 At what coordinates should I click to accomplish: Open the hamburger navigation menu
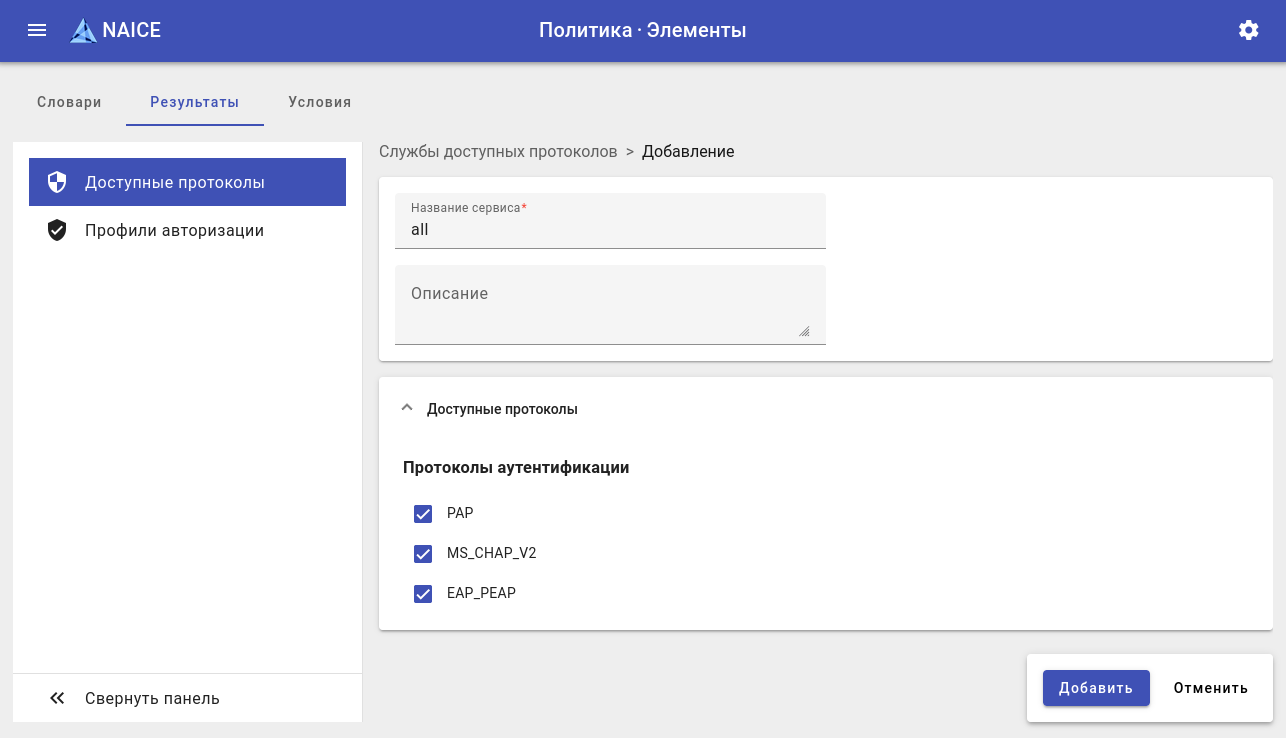point(37,30)
